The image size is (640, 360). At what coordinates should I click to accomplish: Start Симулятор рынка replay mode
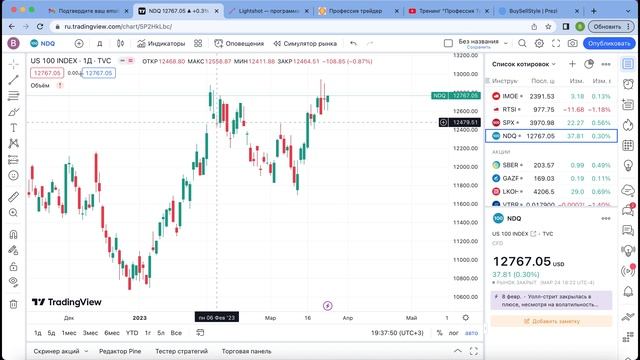pos(305,43)
